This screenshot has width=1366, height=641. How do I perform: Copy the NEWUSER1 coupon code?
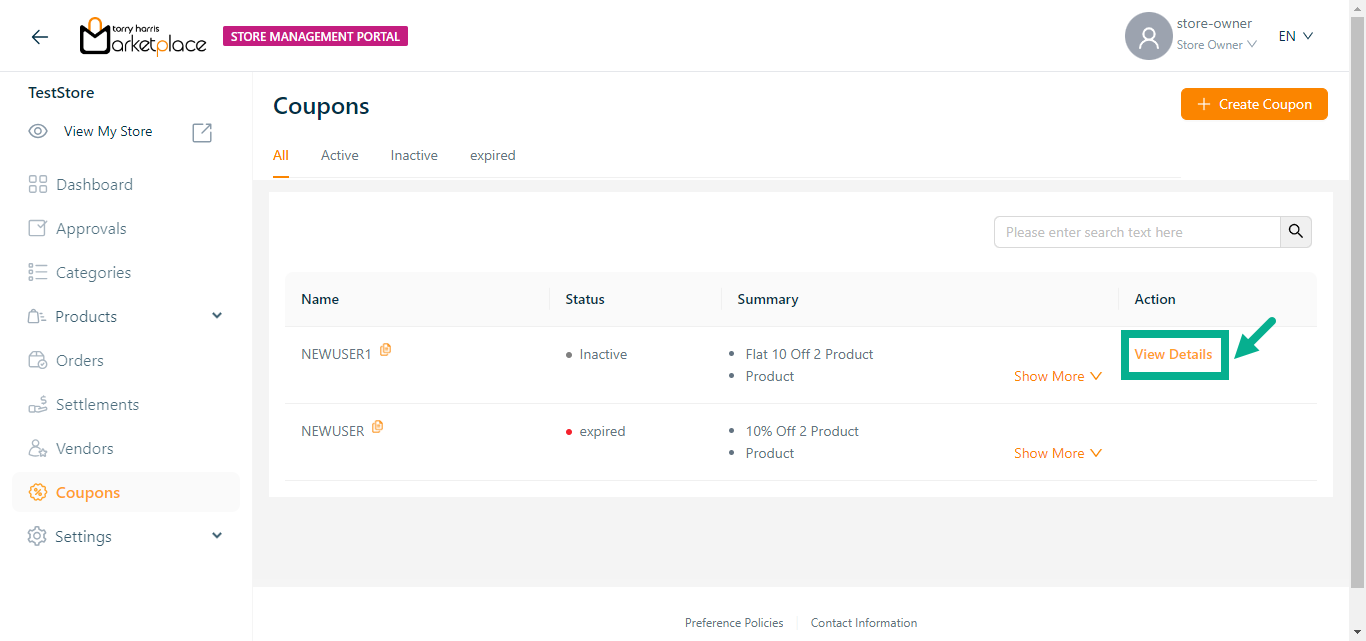tap(386, 350)
